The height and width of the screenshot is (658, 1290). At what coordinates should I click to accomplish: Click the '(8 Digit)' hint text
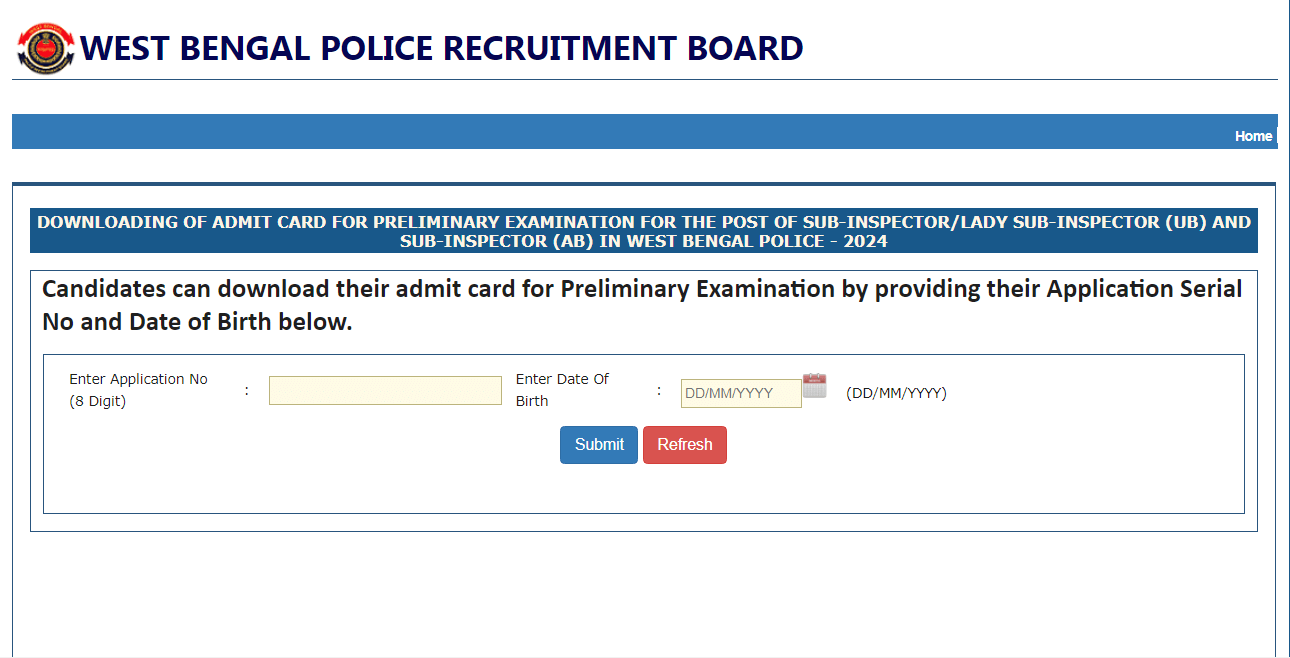point(97,402)
